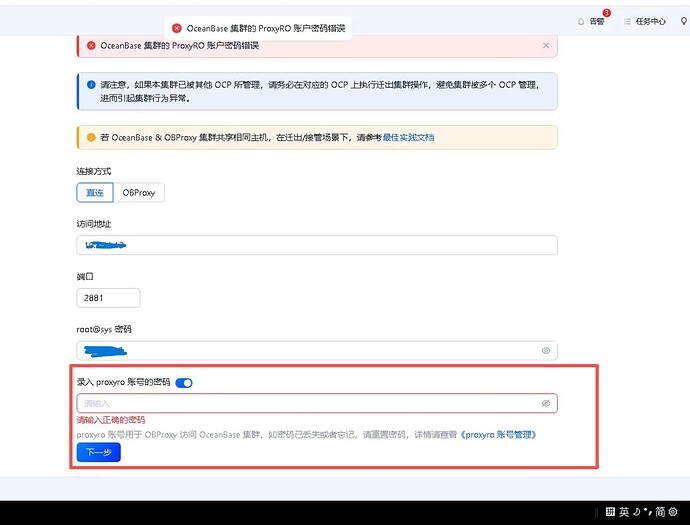Switch IME language via 英 indicator
The image size is (690, 525).
point(623,512)
